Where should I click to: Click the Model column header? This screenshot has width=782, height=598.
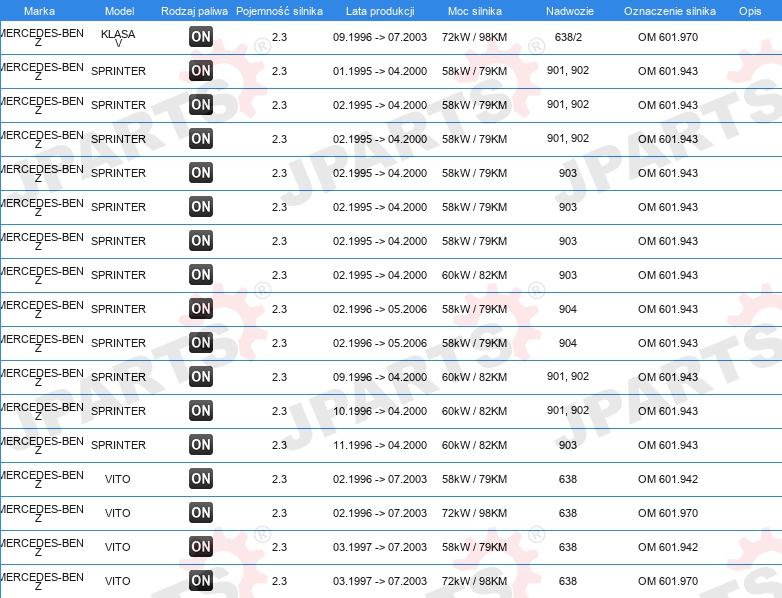tap(120, 11)
